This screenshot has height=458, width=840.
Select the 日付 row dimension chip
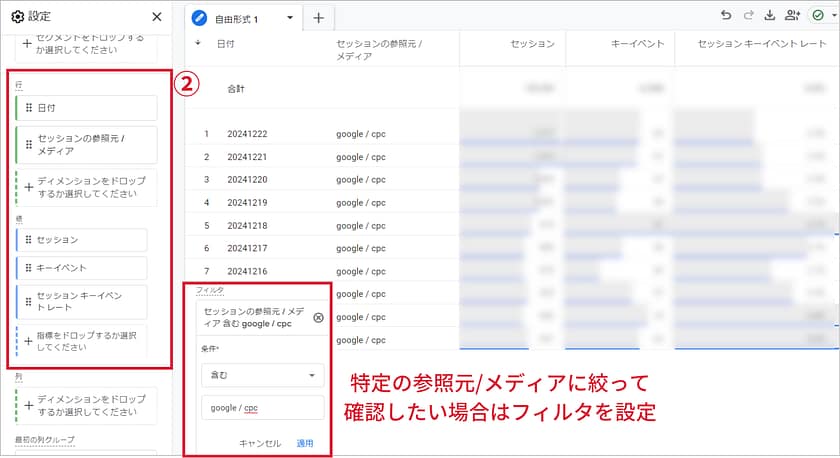(86, 108)
